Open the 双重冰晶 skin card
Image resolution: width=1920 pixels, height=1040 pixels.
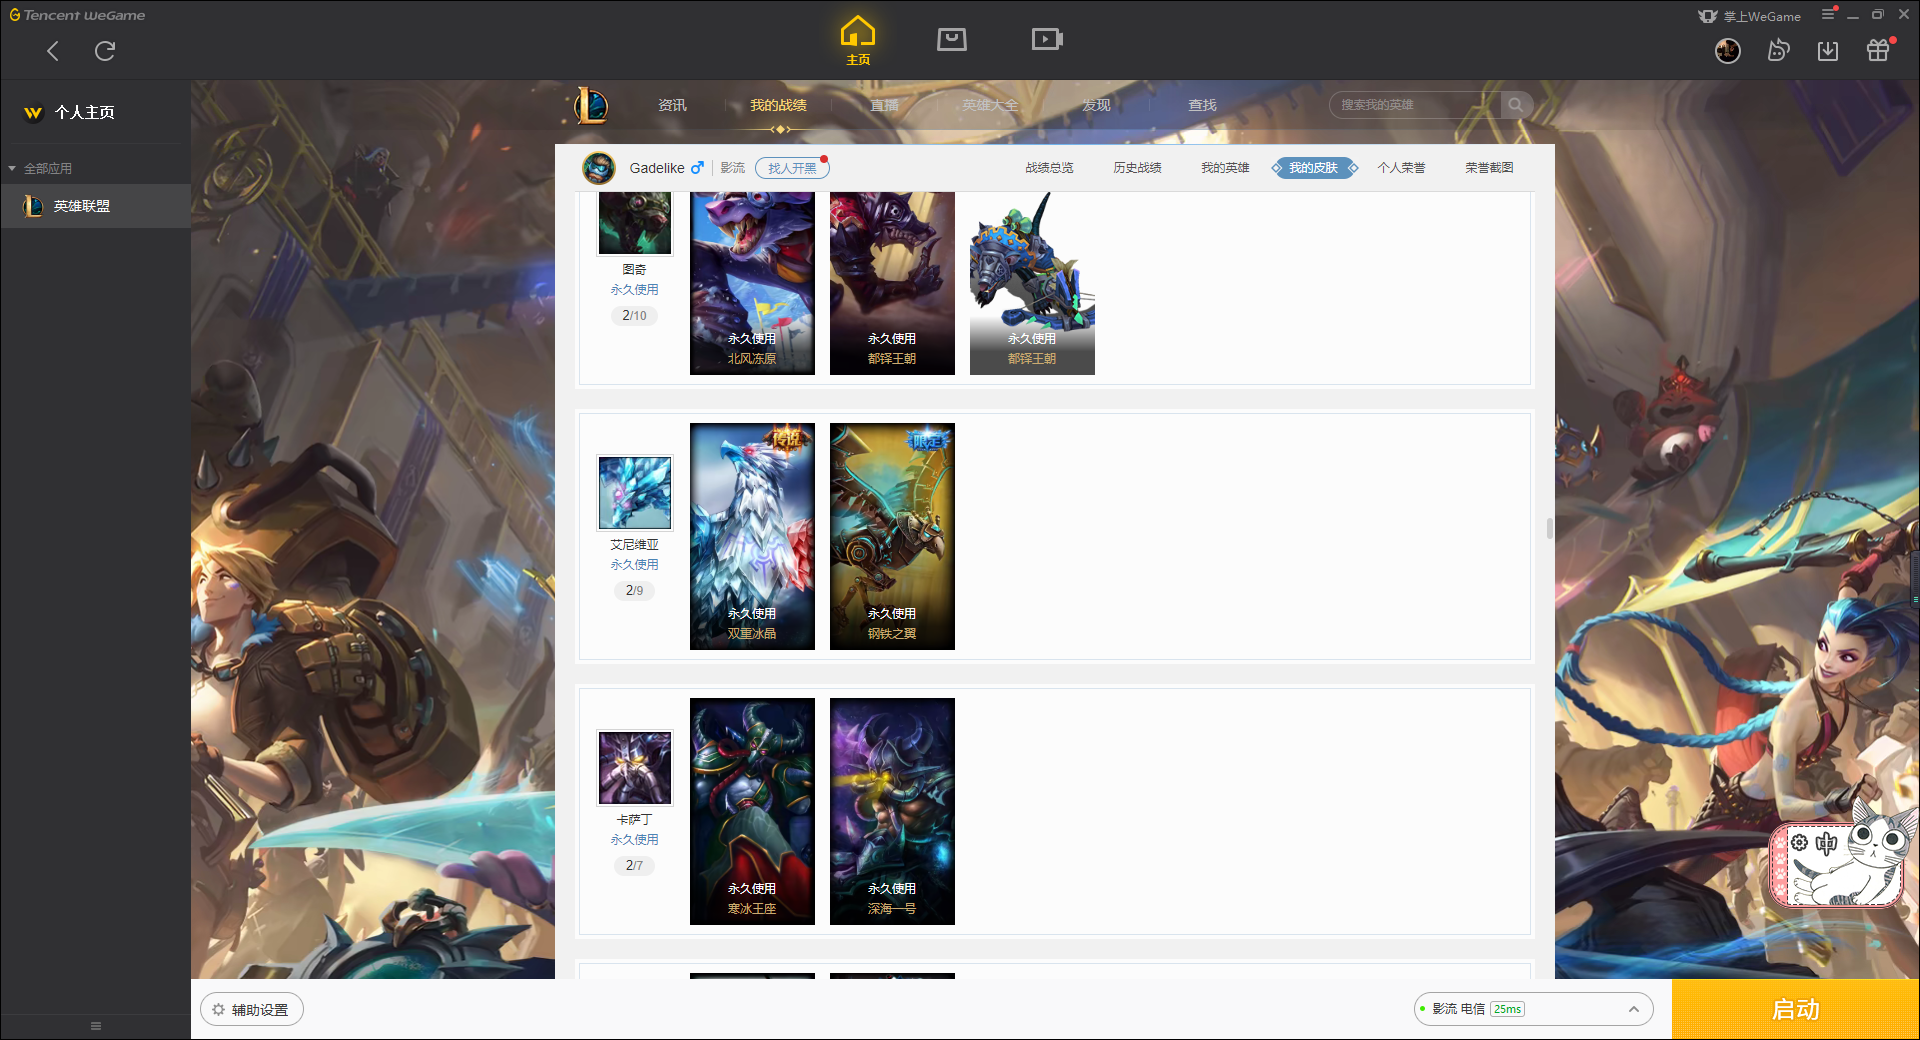(752, 536)
